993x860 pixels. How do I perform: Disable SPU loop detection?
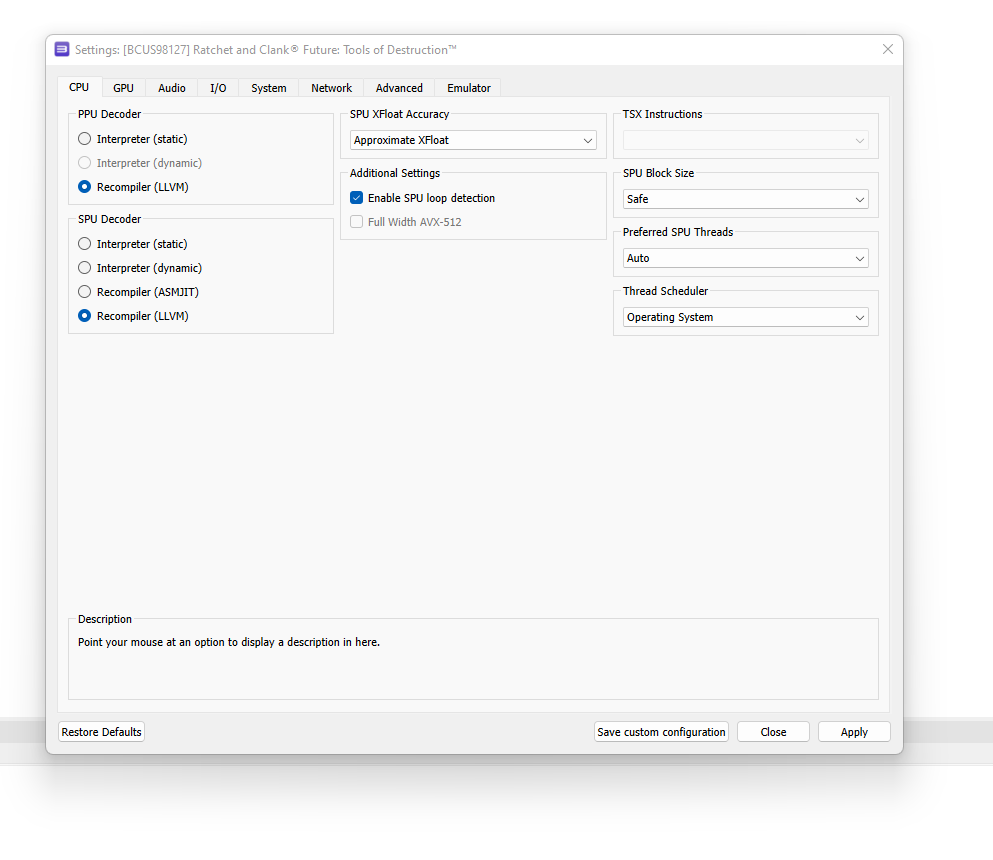356,197
